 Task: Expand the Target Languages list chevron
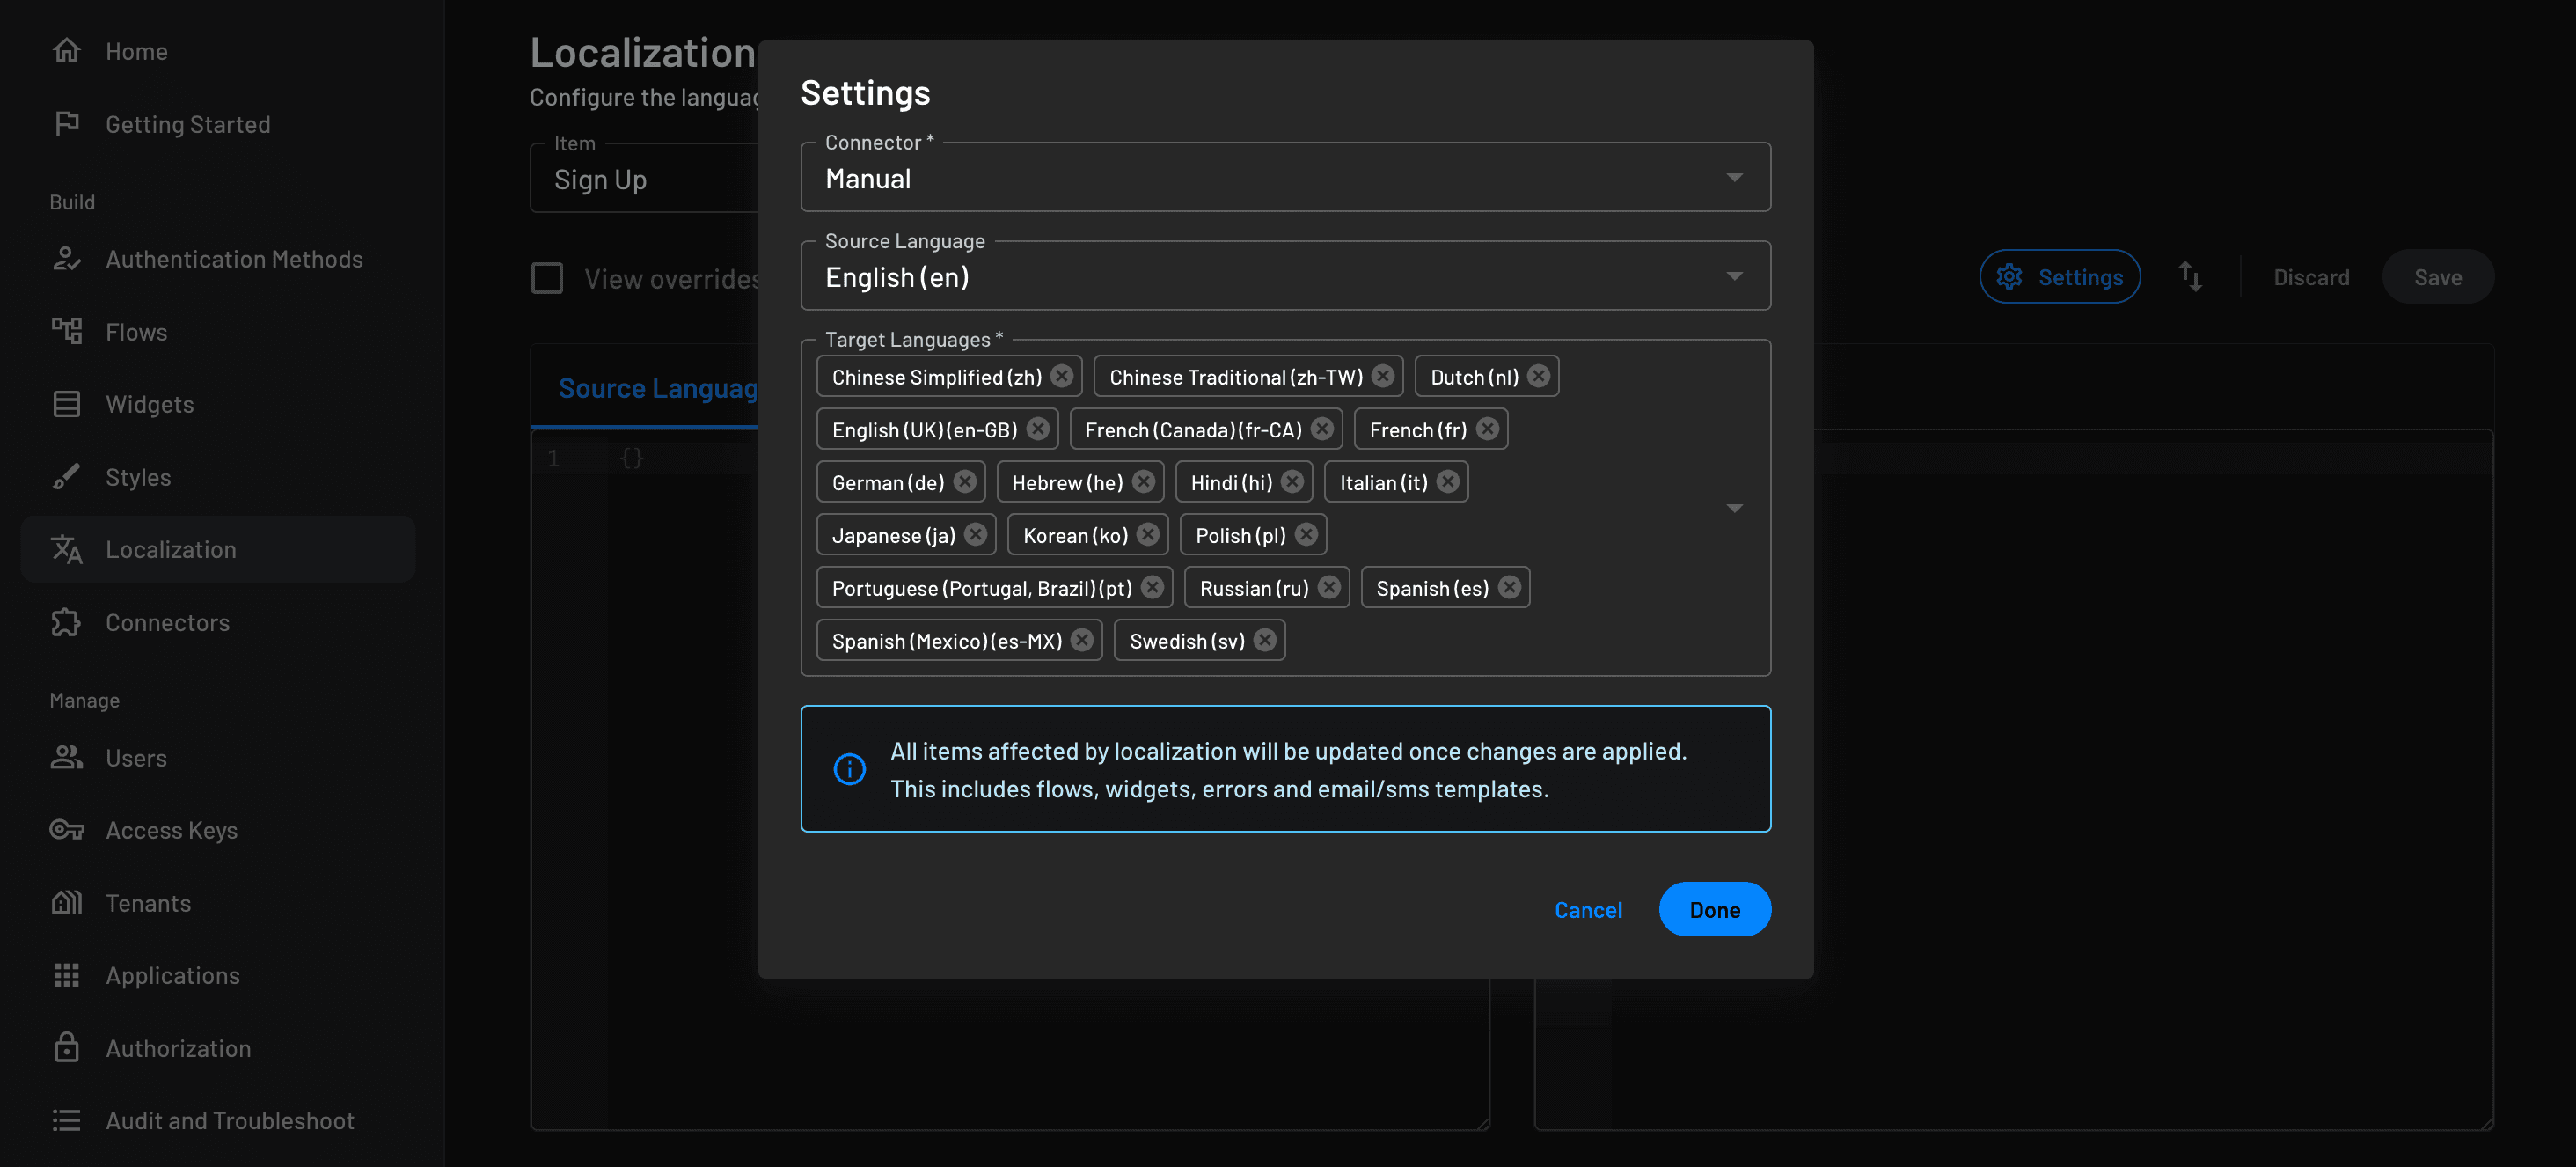point(1735,508)
